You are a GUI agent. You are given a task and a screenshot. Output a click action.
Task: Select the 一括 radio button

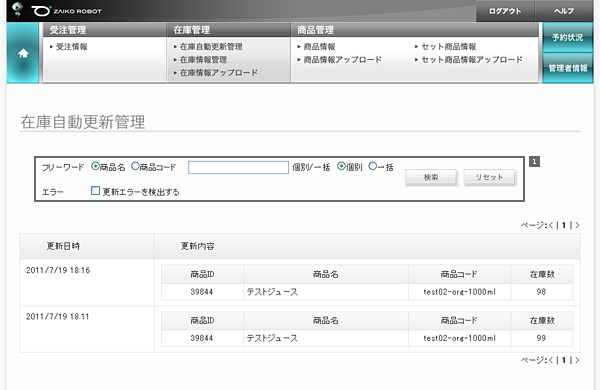[x=373, y=166]
